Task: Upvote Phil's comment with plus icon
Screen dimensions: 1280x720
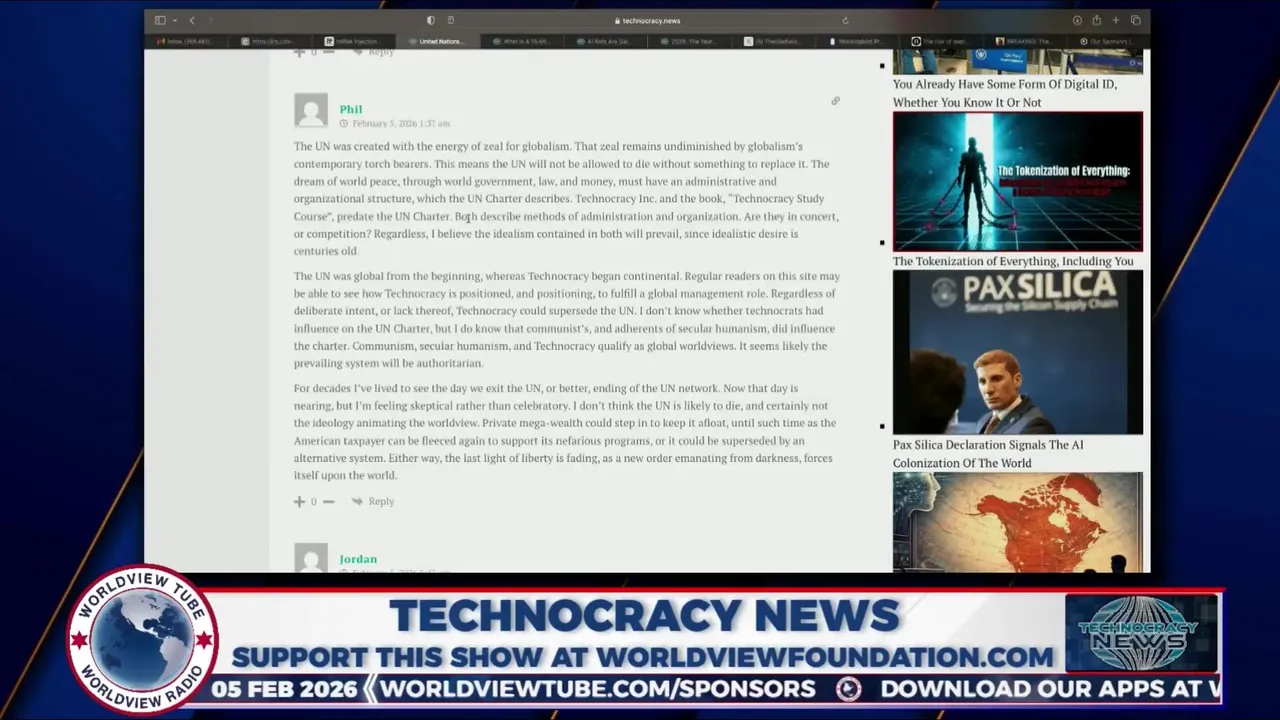Action: pyautogui.click(x=299, y=501)
